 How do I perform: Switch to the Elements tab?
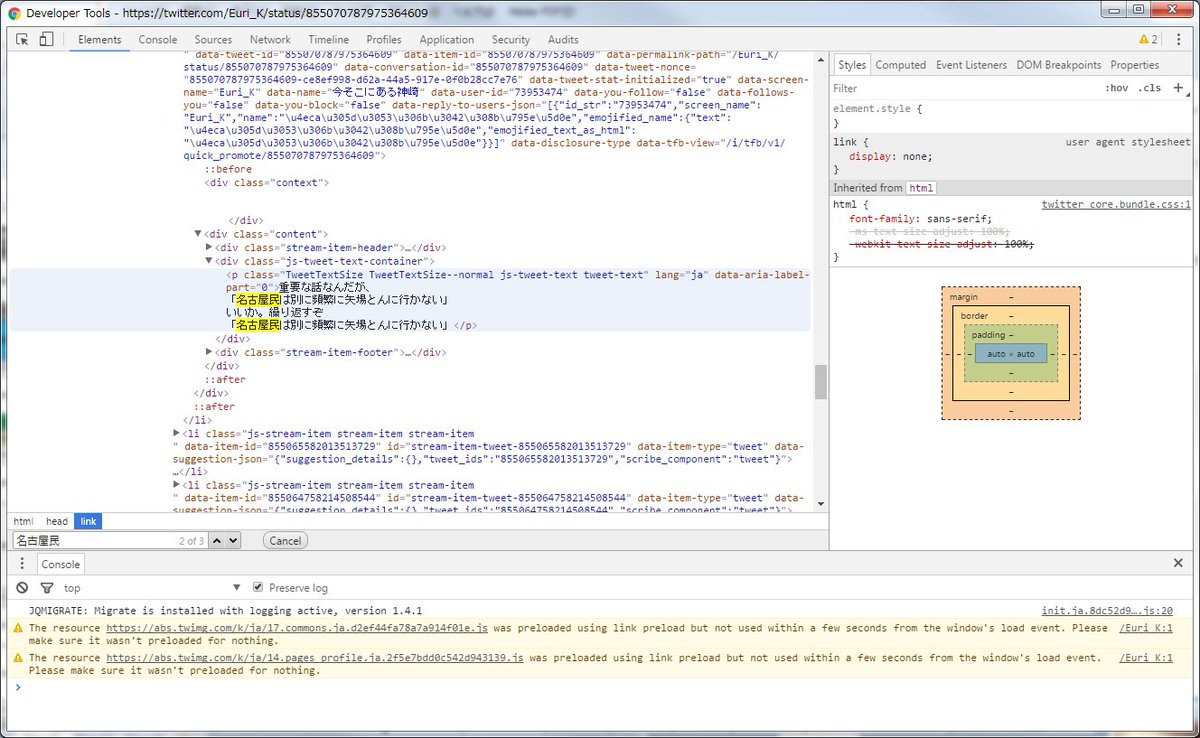(99, 40)
